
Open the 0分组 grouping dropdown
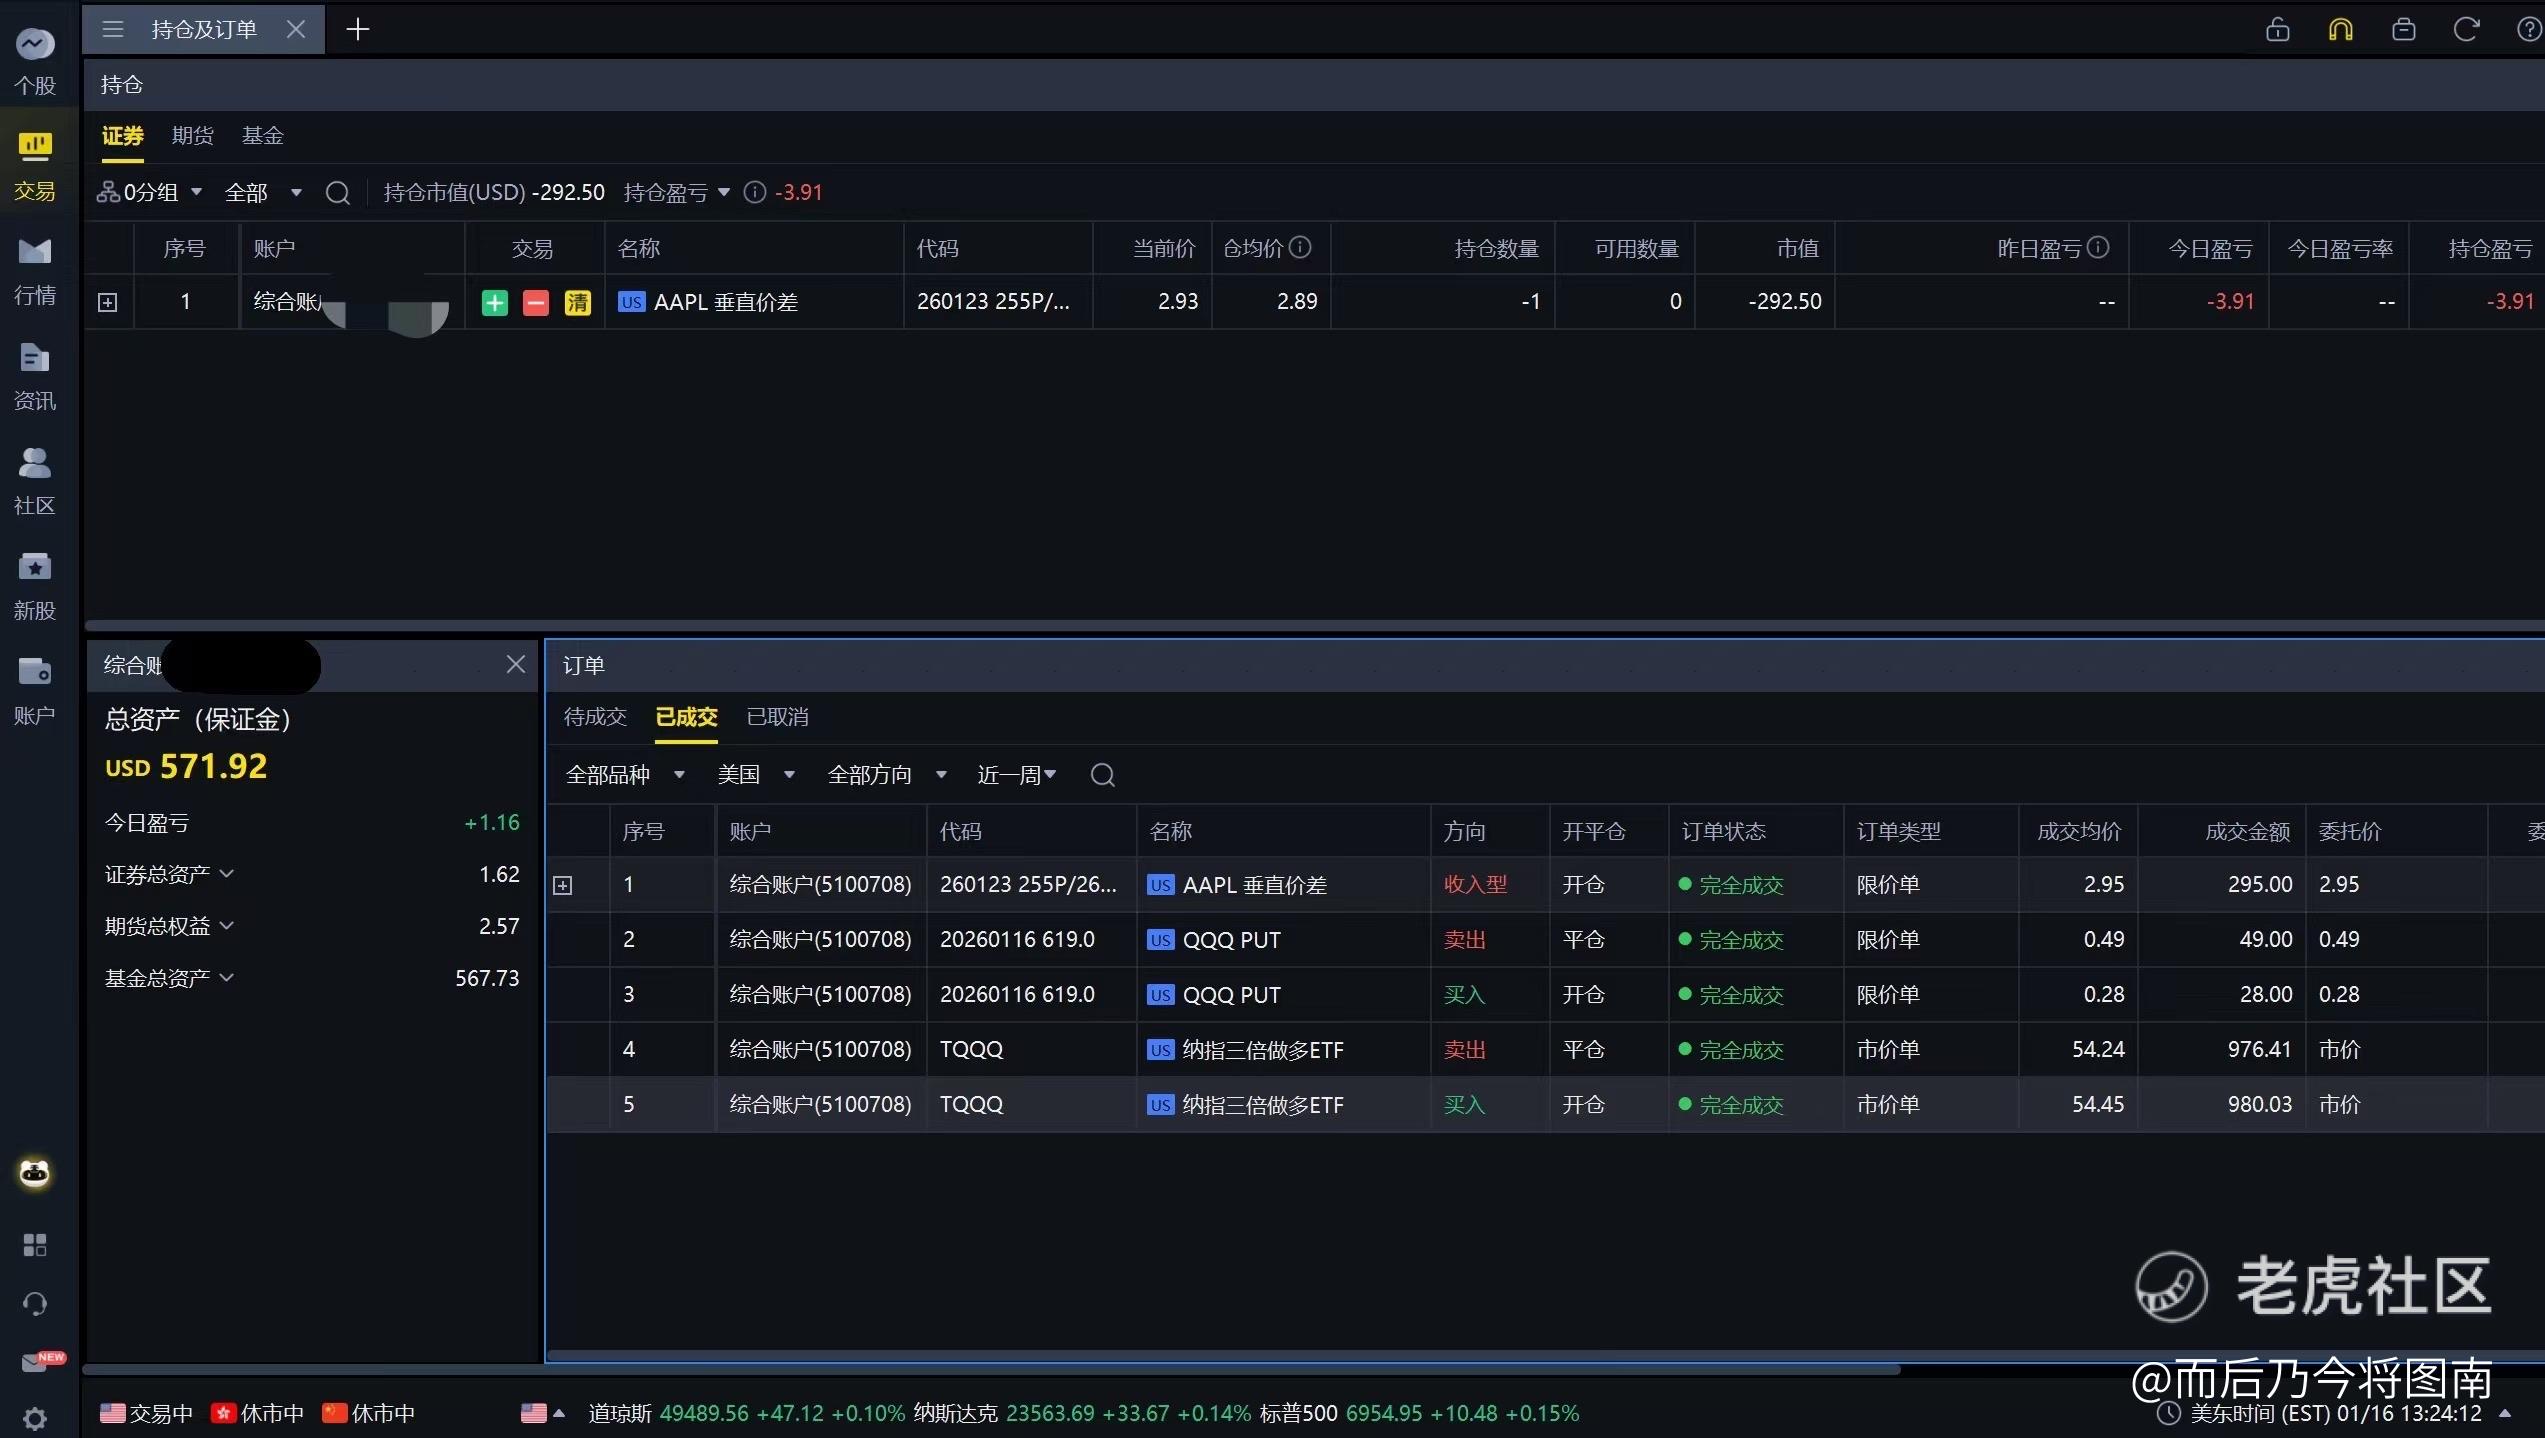[x=150, y=192]
